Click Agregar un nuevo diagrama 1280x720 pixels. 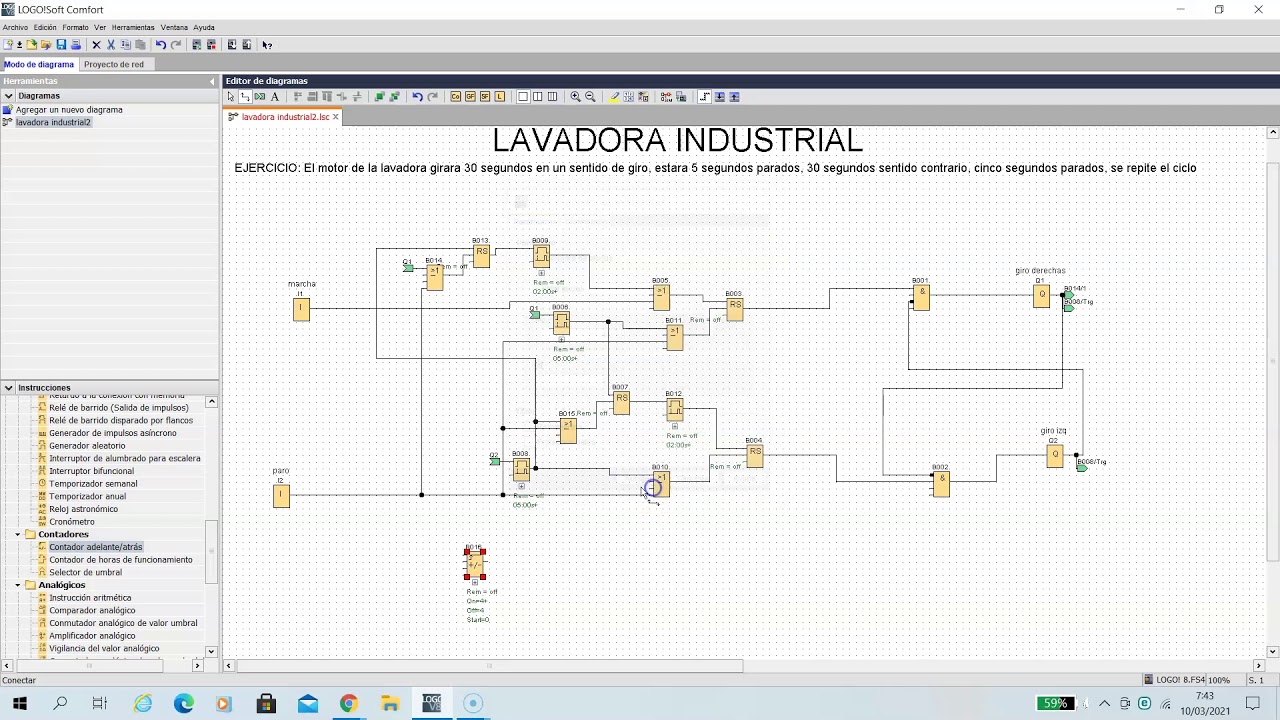click(69, 110)
